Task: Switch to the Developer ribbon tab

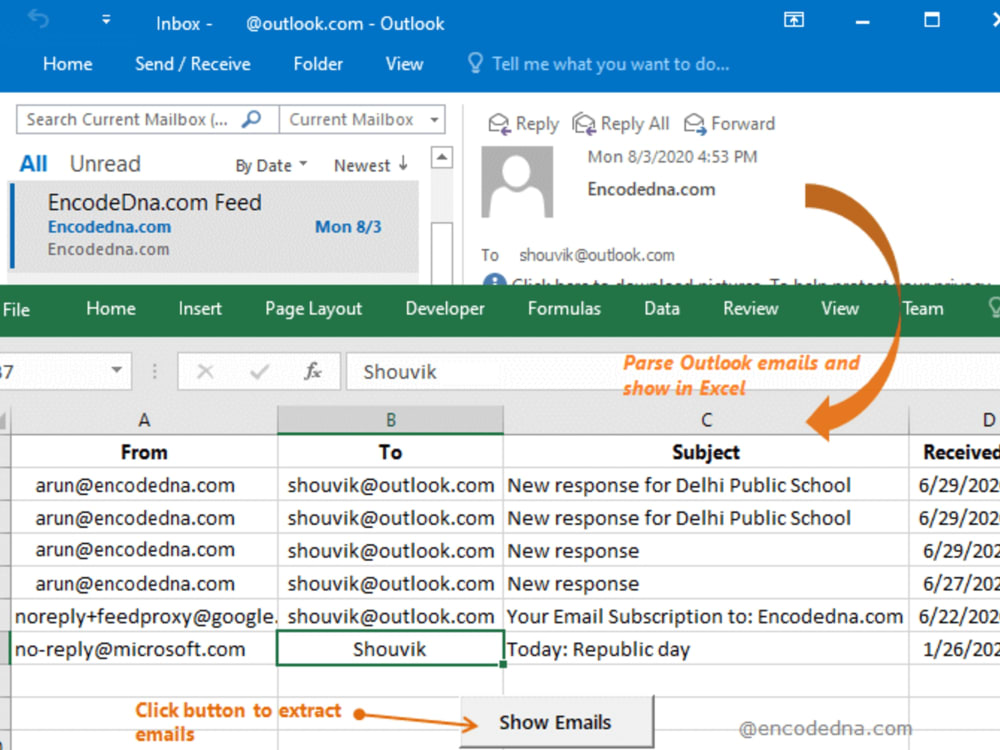Action: (444, 309)
